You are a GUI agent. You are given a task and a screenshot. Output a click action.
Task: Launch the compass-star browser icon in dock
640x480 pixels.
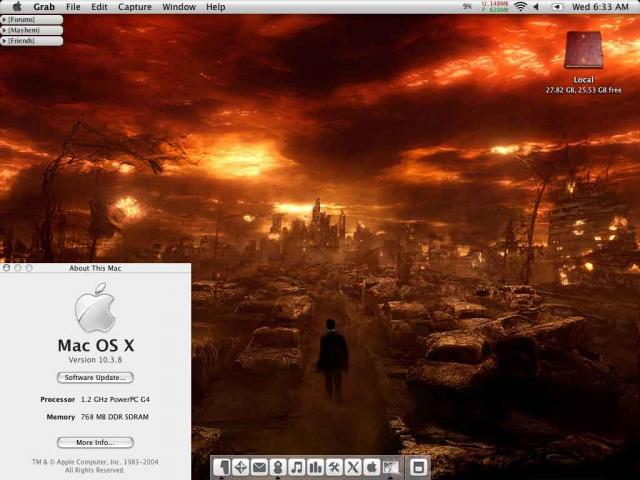[x=240, y=467]
